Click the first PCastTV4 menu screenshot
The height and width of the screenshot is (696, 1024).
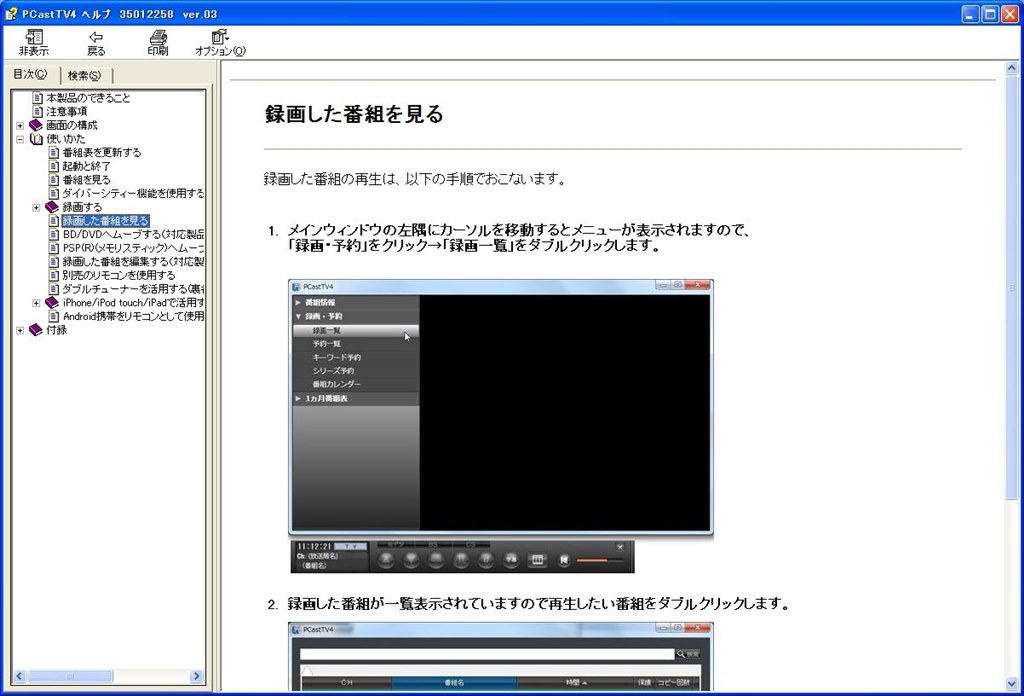coord(501,407)
